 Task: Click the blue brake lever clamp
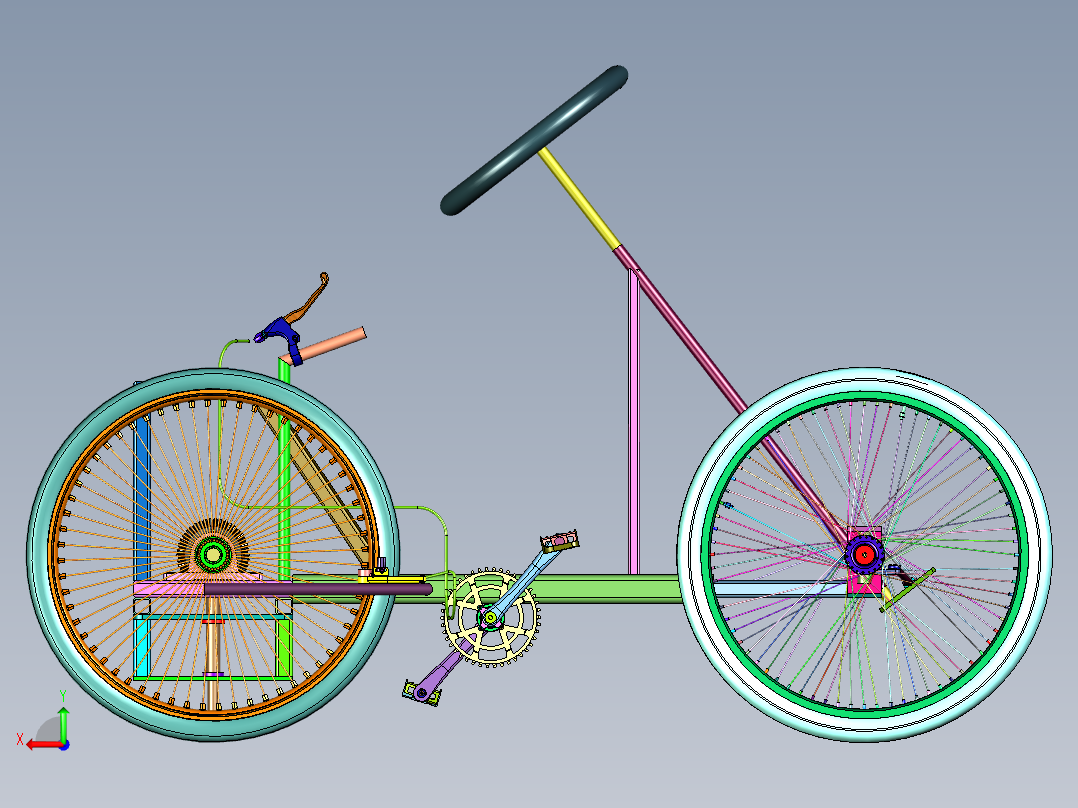pyautogui.click(x=280, y=336)
